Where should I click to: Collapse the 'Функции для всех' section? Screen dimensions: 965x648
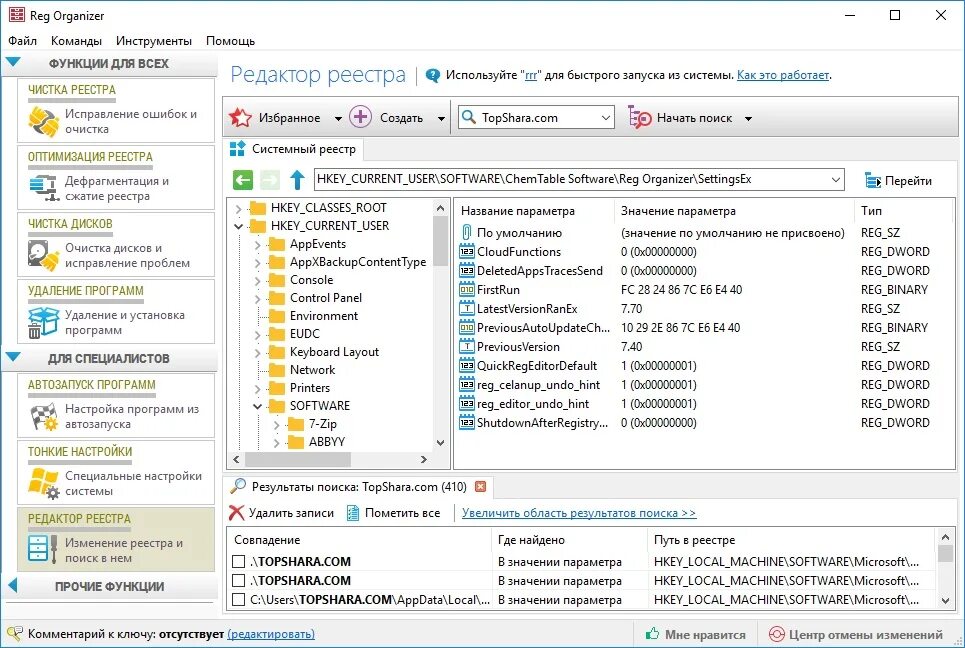pos(13,62)
